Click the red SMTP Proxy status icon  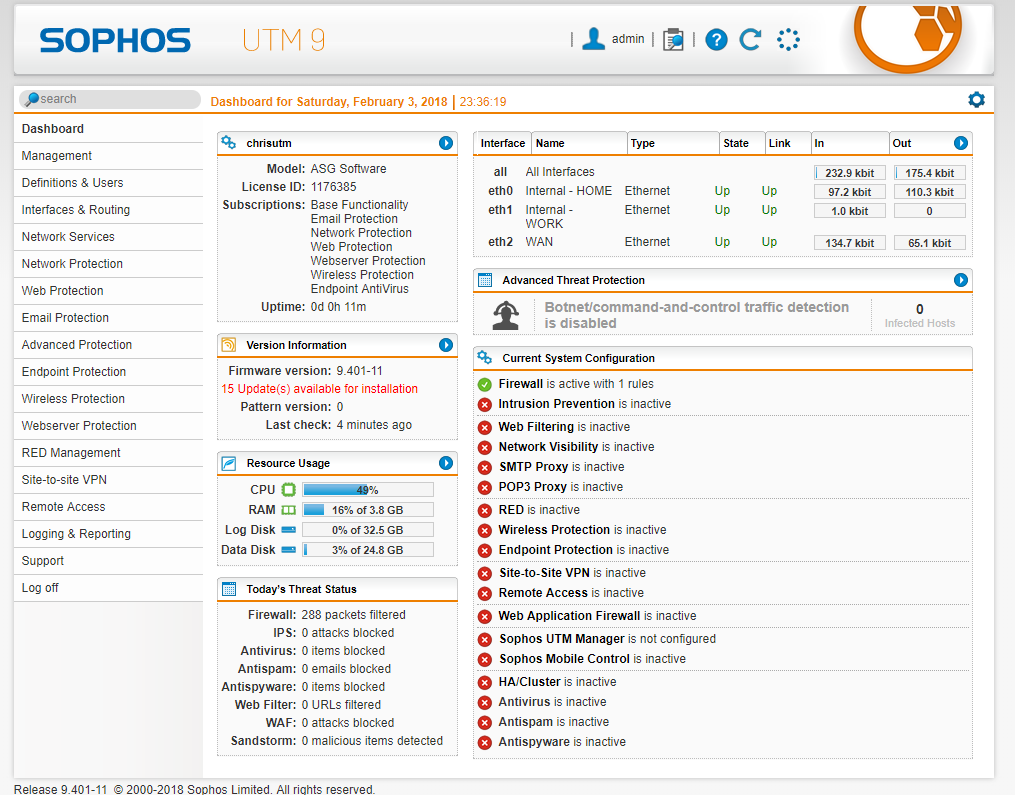tap(484, 467)
